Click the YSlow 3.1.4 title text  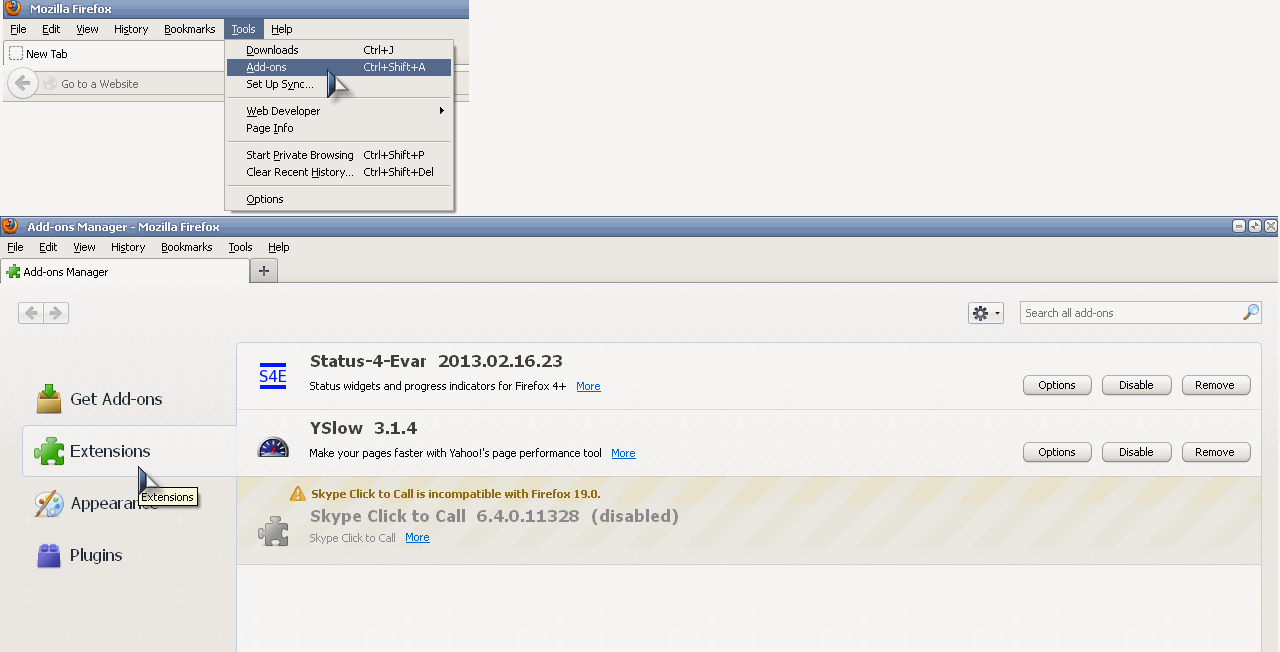(x=363, y=428)
